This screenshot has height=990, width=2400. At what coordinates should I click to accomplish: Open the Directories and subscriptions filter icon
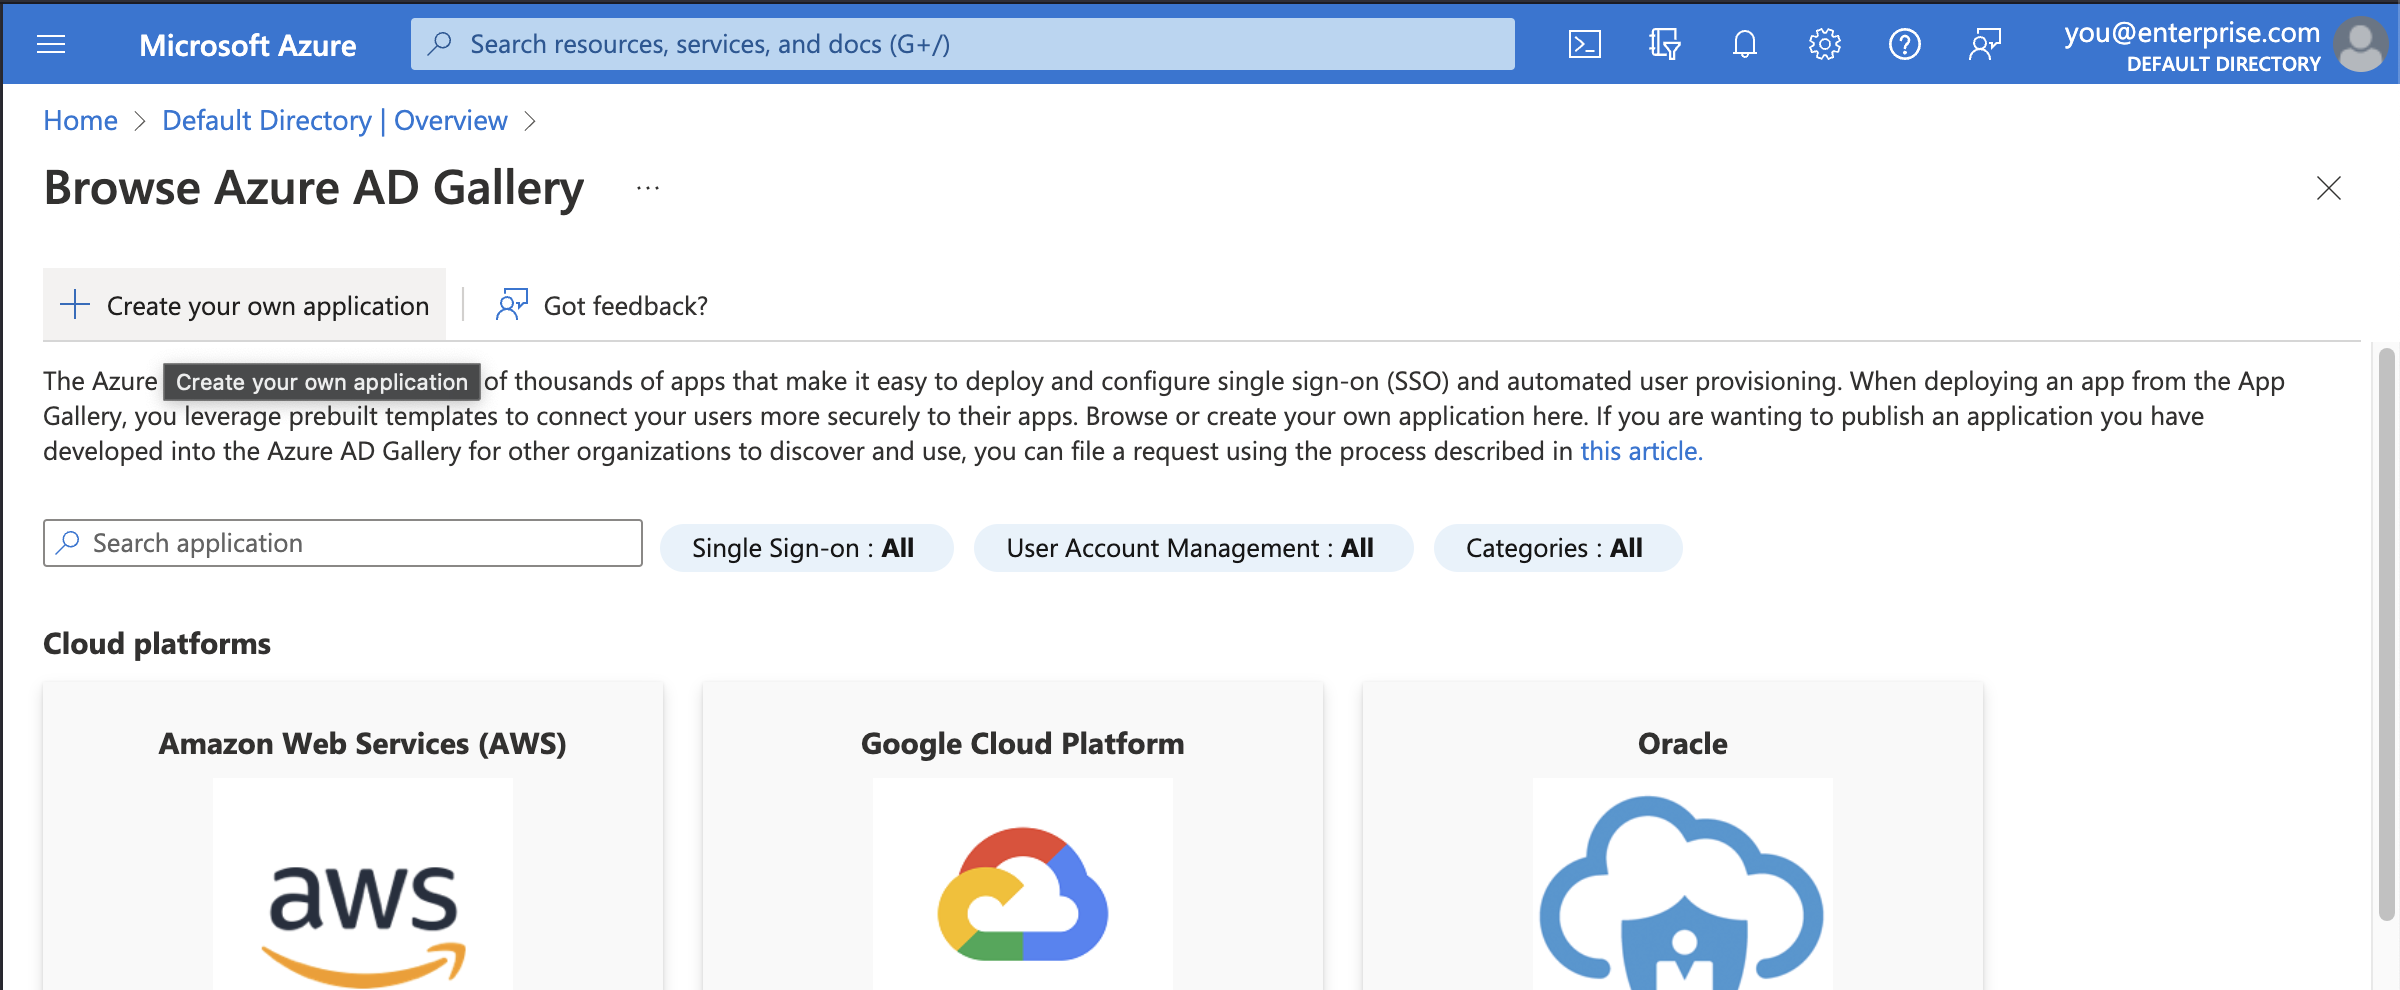click(1664, 43)
